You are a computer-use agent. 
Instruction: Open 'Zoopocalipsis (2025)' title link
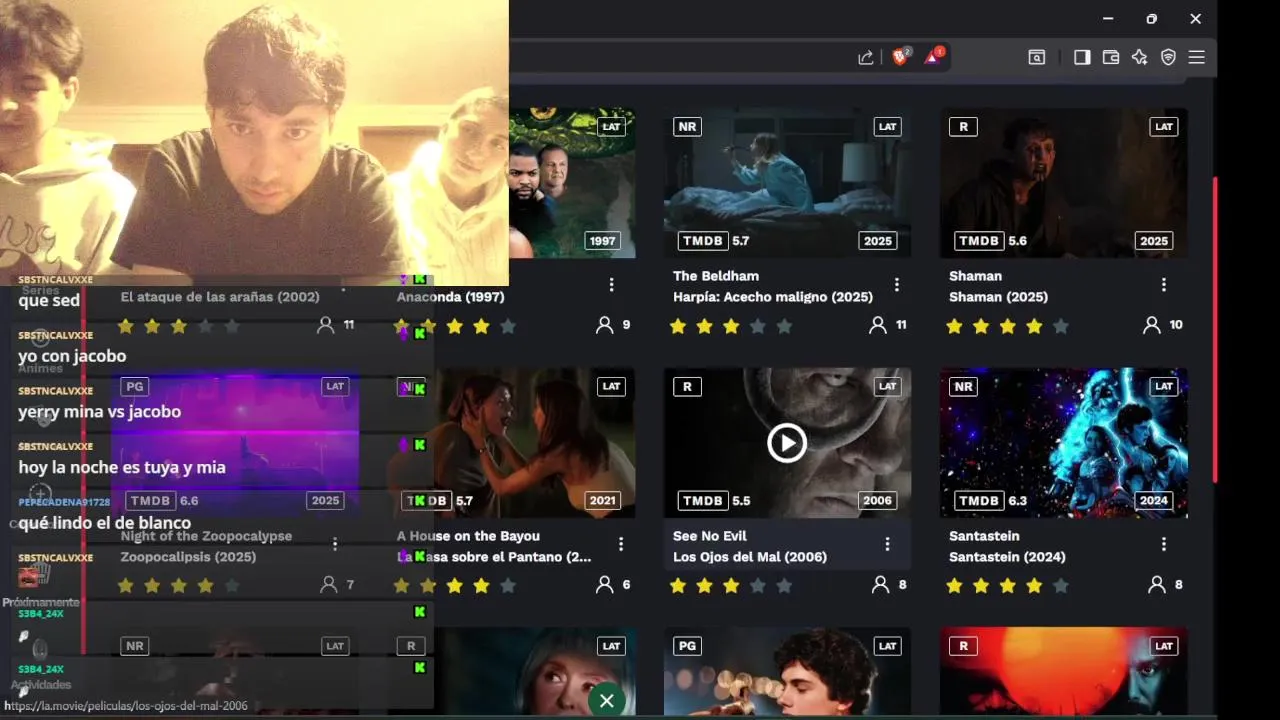click(188, 557)
